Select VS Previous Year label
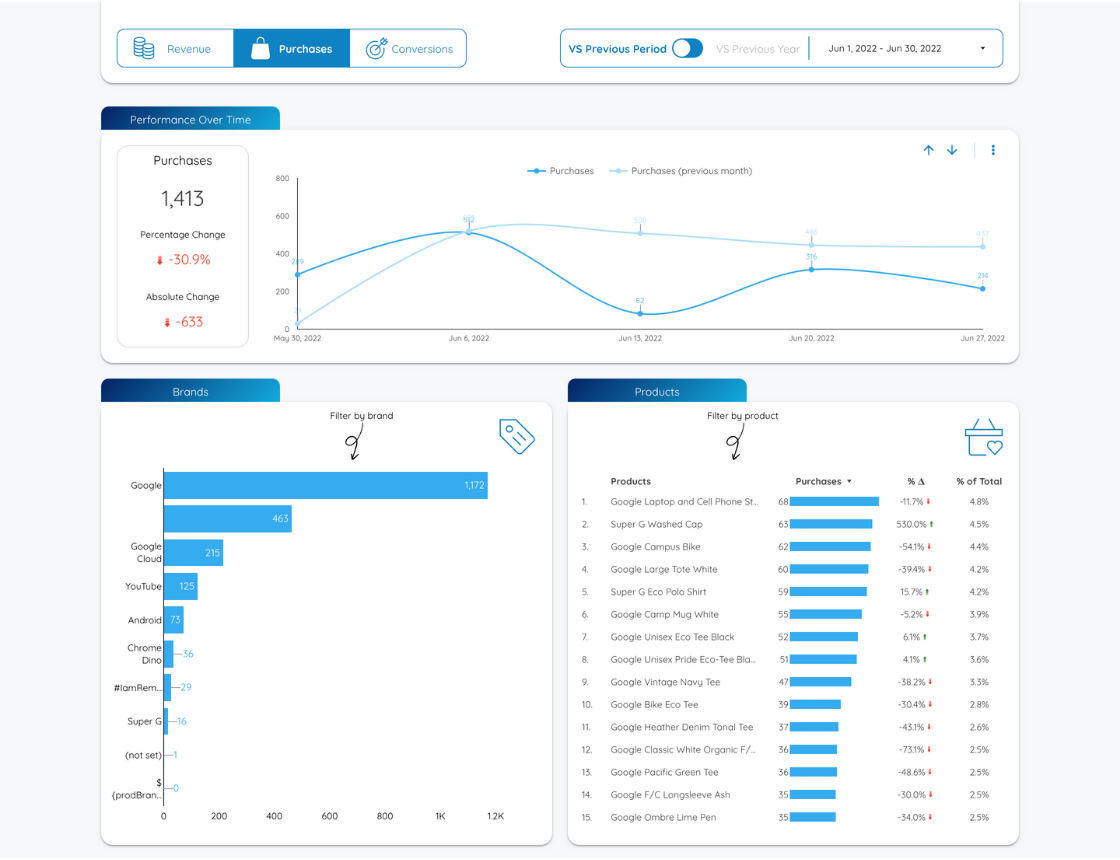1120x860 pixels. point(758,49)
